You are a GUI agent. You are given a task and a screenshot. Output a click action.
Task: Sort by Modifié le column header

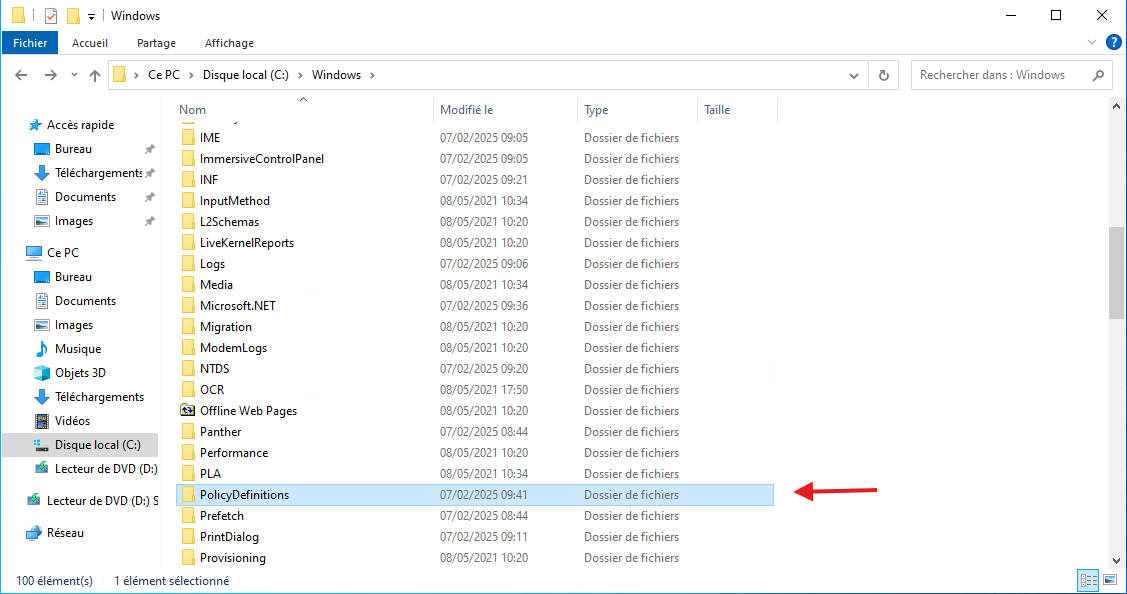click(x=466, y=110)
